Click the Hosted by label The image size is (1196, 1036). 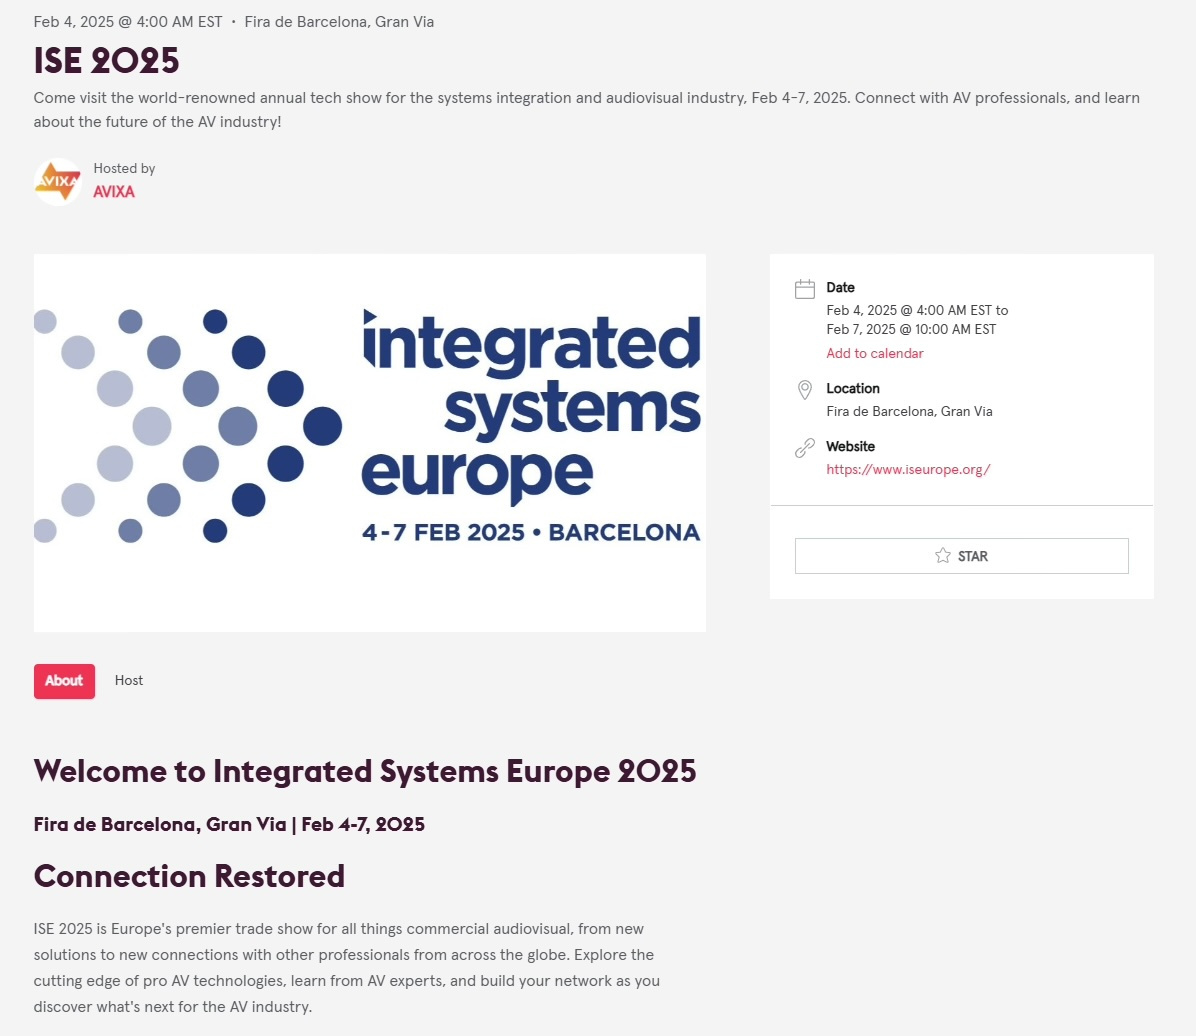tap(124, 168)
